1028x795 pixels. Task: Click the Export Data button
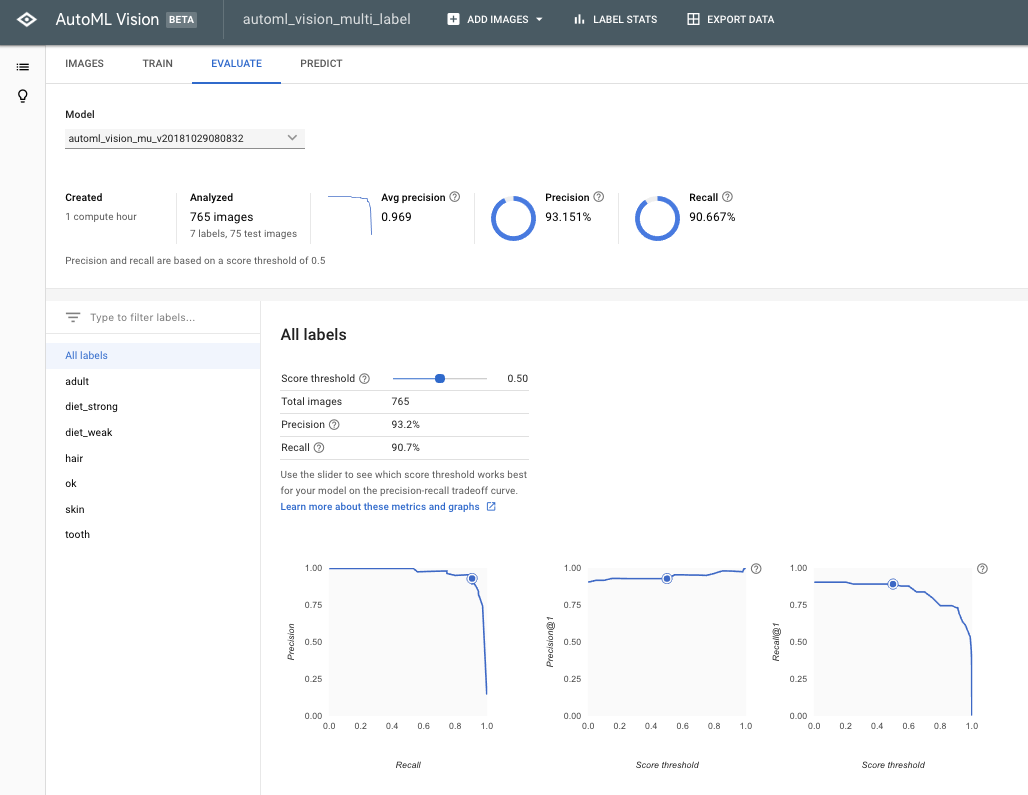coord(730,19)
